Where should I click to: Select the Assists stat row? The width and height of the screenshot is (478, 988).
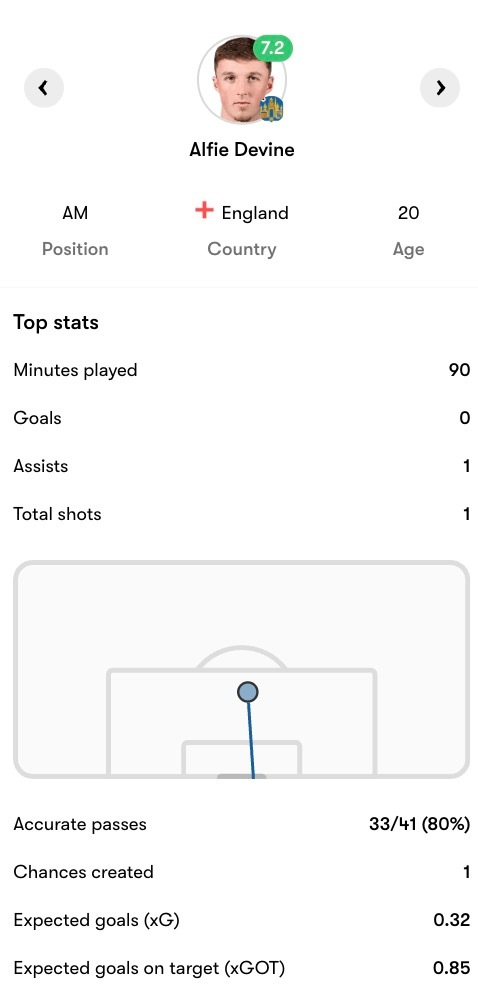tap(242, 466)
